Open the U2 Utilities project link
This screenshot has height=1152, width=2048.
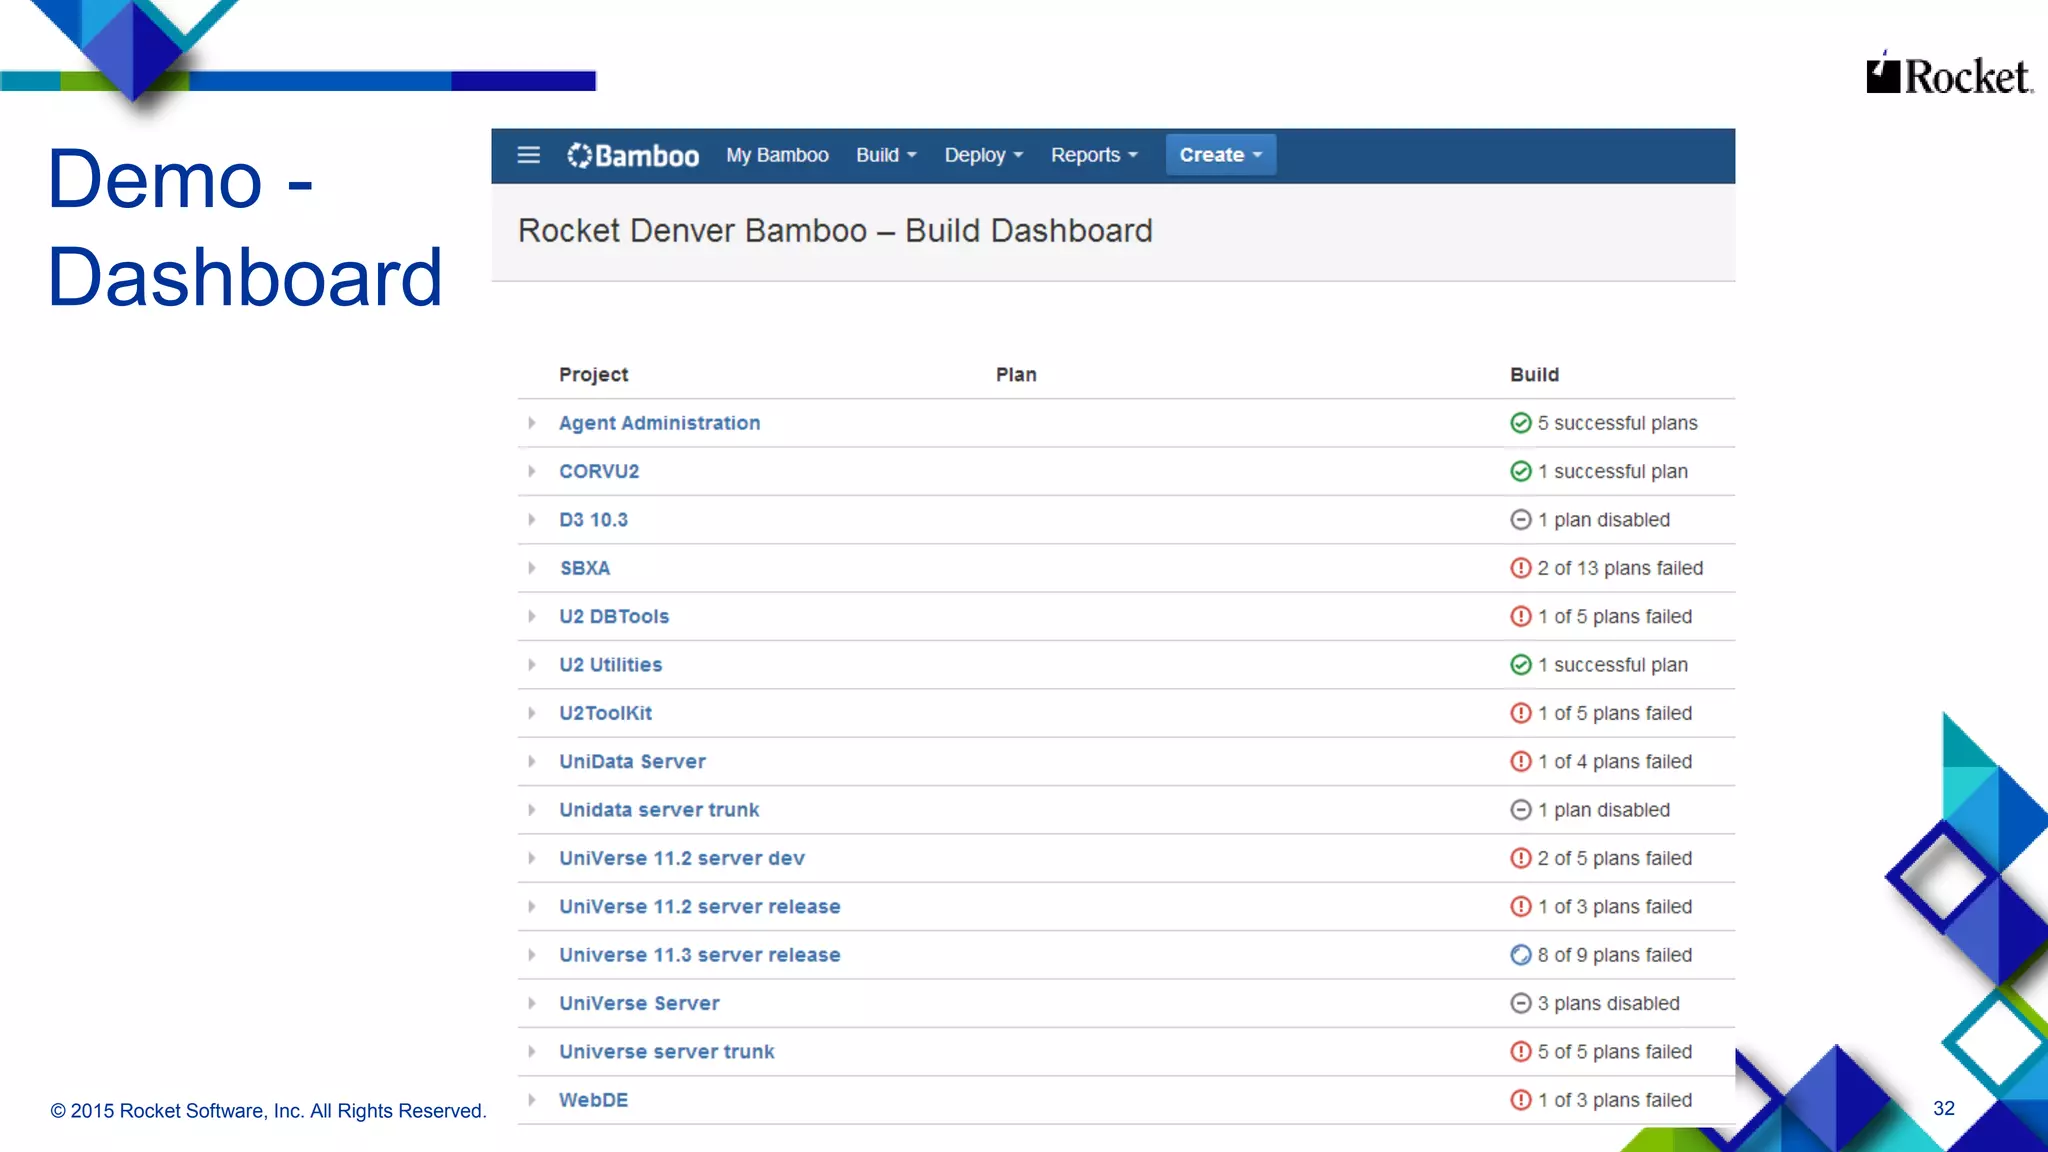tap(610, 665)
